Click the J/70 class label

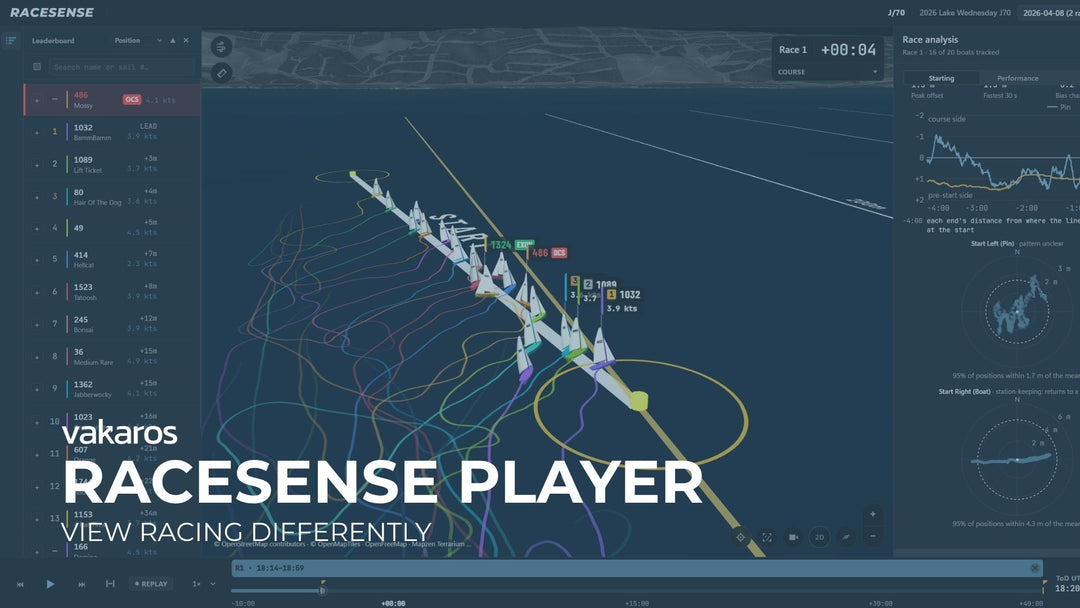pos(896,12)
